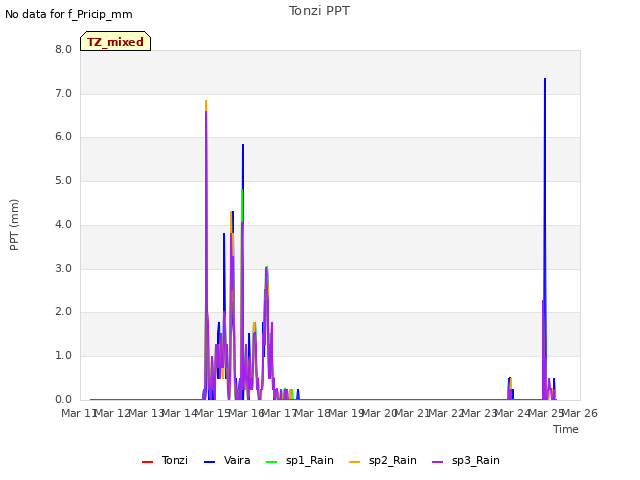This screenshot has height=480, width=640.
Task: Click the 1.0 y-axis tick label
Action: [63, 356]
